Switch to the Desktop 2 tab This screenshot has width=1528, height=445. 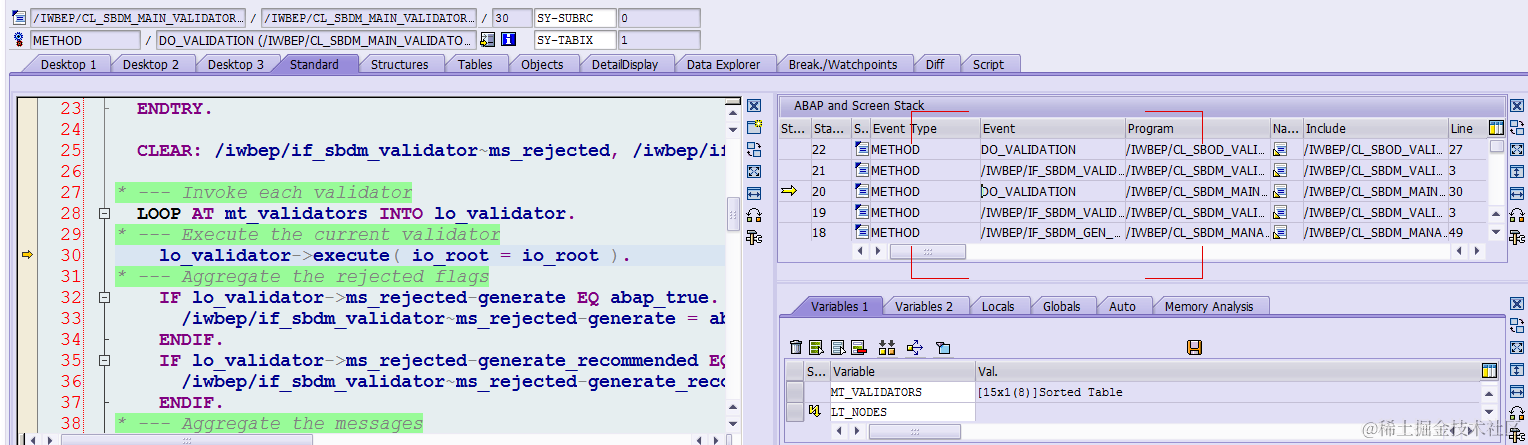tap(151, 64)
